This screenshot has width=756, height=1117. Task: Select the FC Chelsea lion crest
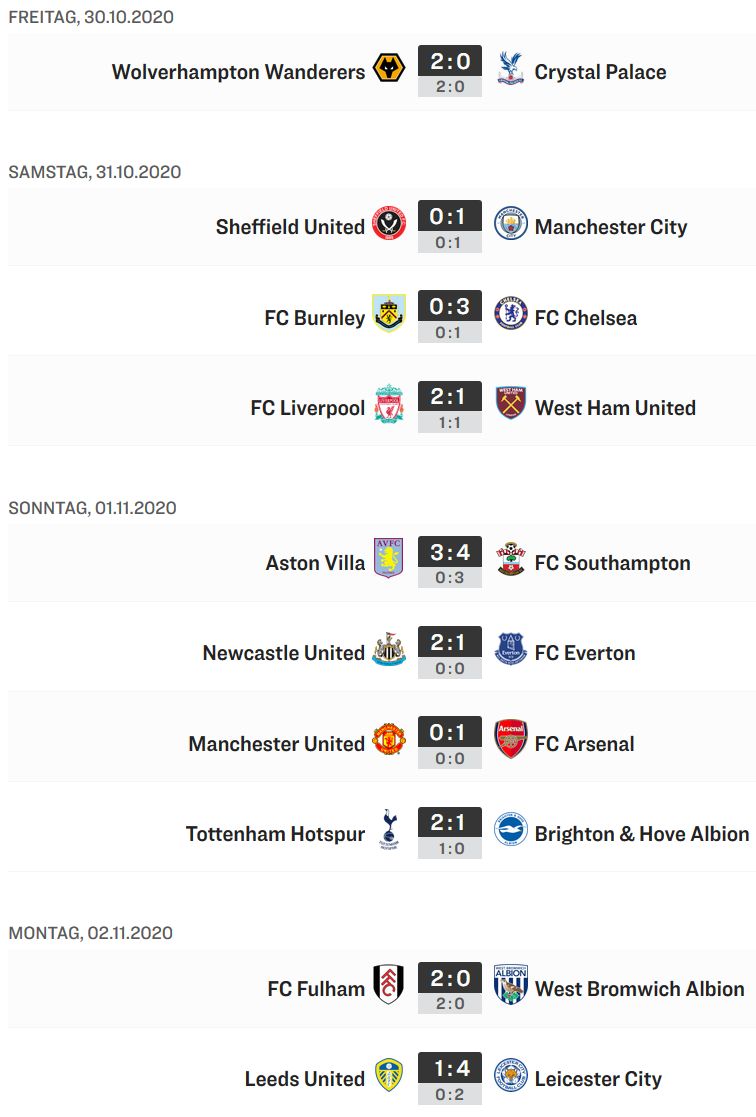tap(510, 315)
